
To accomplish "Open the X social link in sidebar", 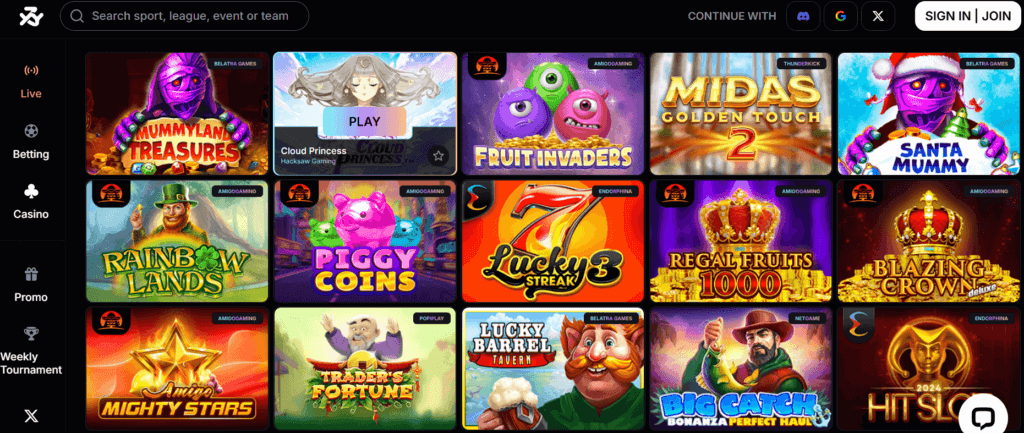I will [31, 415].
